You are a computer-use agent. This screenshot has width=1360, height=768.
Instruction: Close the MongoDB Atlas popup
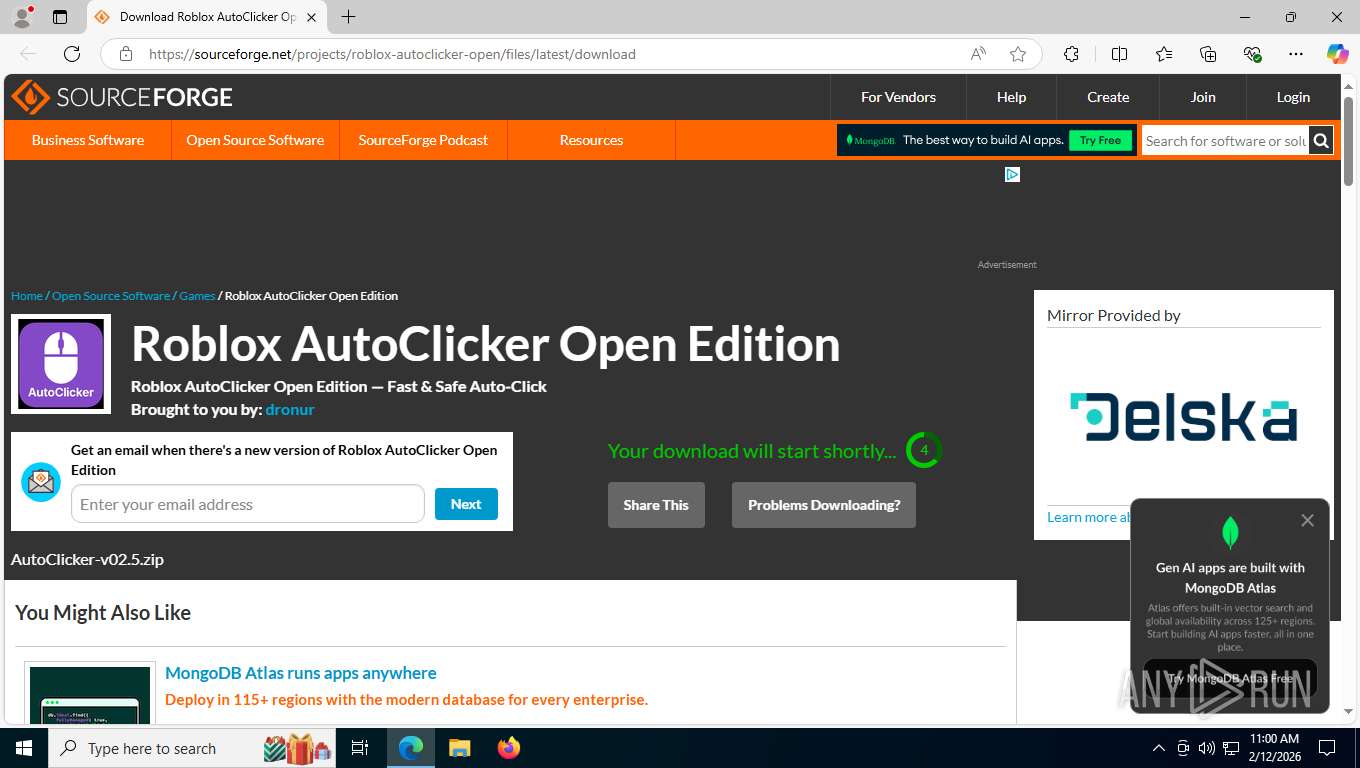(x=1307, y=520)
